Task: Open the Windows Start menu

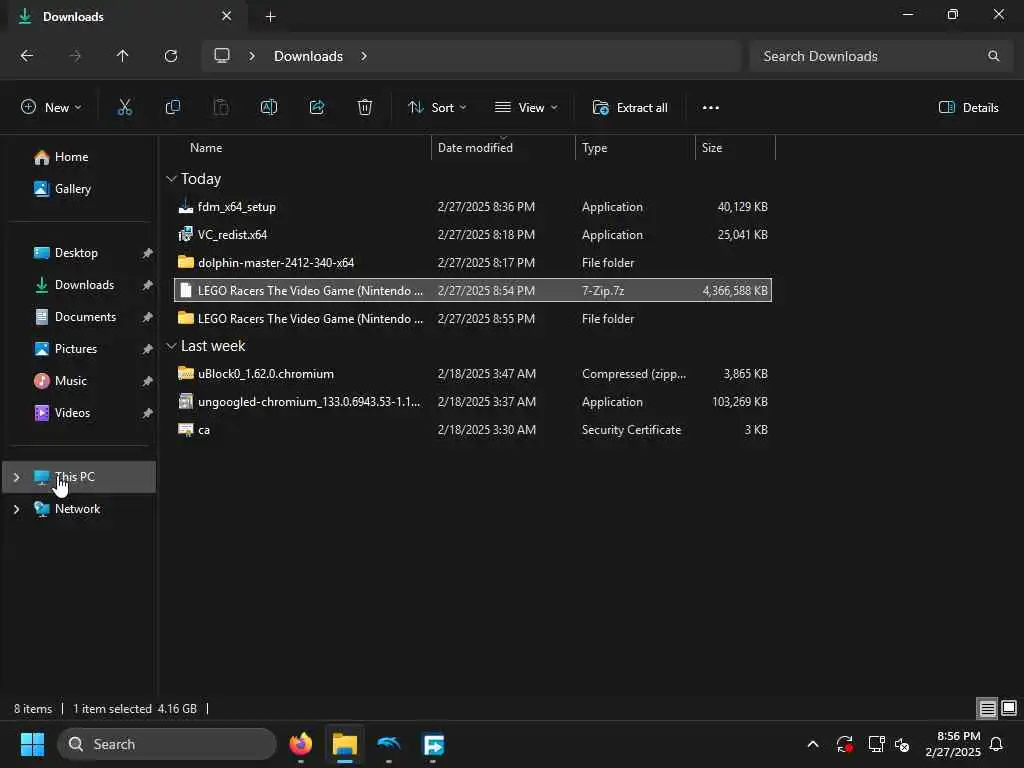Action: [x=32, y=744]
